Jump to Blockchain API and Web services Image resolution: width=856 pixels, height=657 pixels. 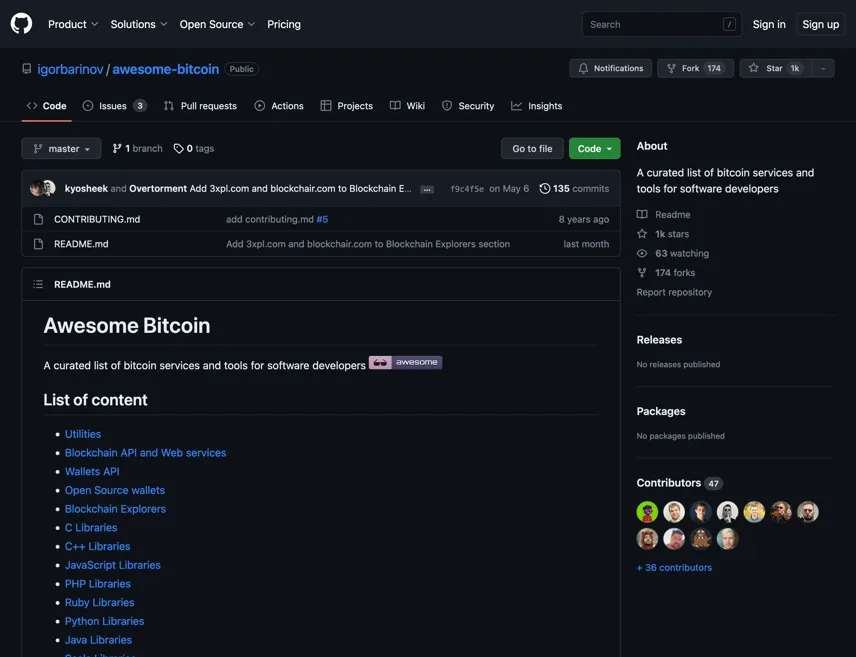pos(145,453)
